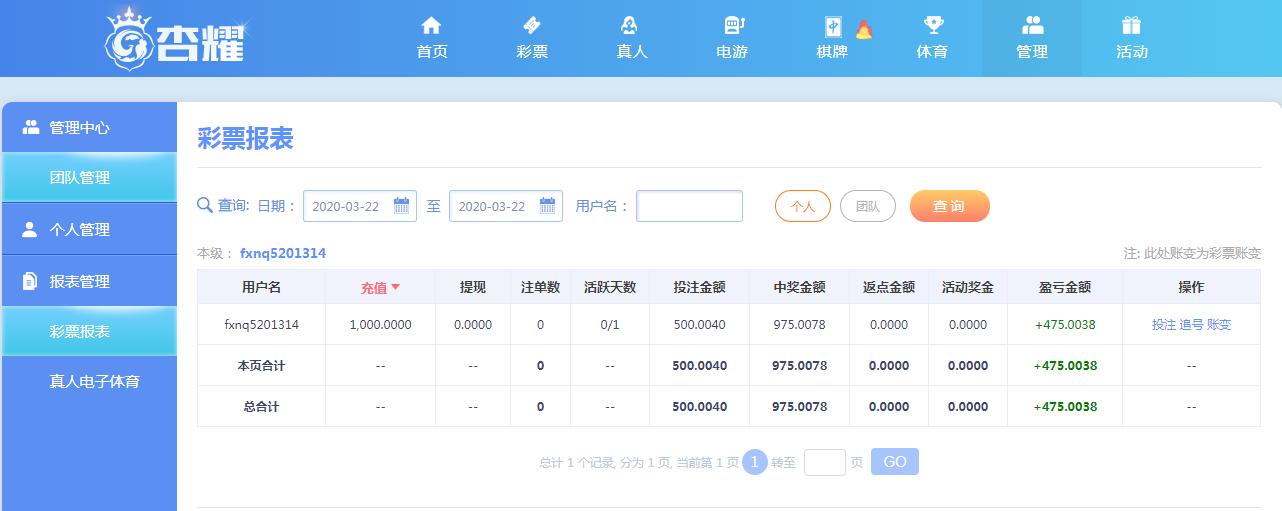Select 彩票报表 in the sidebar
The height and width of the screenshot is (511, 1282).
click(x=89, y=331)
